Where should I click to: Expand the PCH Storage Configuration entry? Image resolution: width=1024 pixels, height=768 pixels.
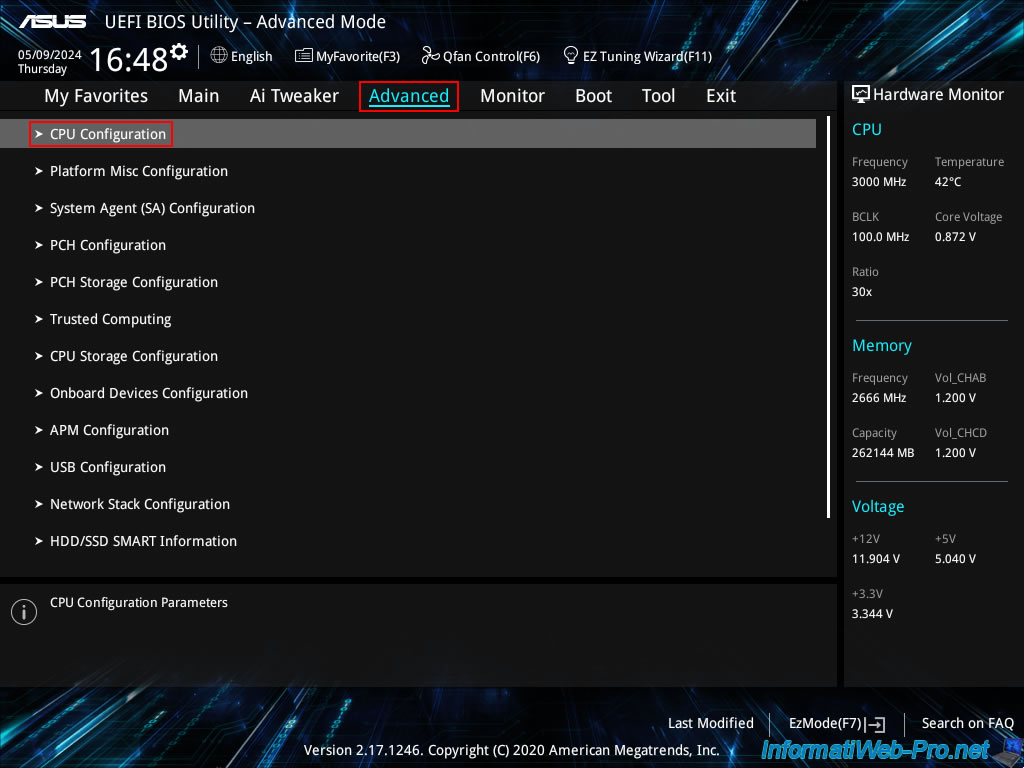pos(133,282)
